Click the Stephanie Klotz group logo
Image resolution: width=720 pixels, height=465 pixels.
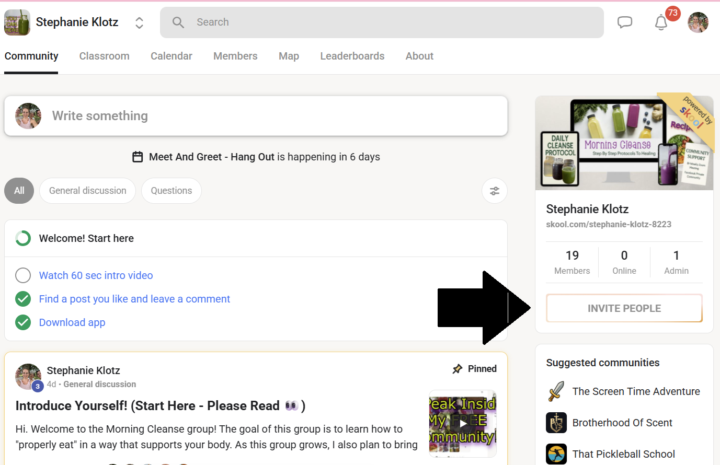click(x=17, y=22)
